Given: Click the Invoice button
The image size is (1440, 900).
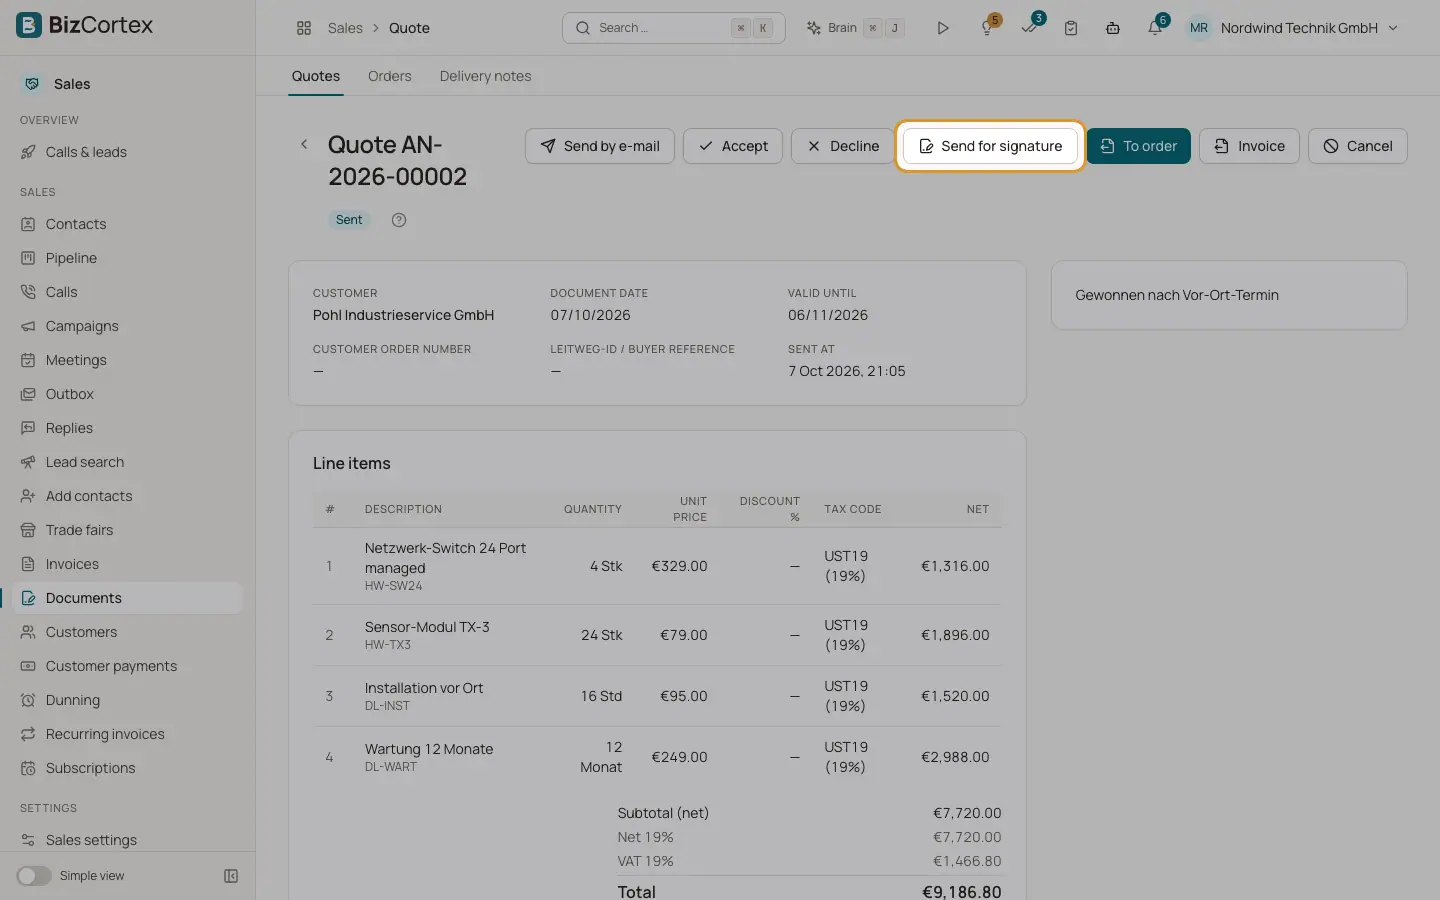Looking at the screenshot, I should (1249, 146).
